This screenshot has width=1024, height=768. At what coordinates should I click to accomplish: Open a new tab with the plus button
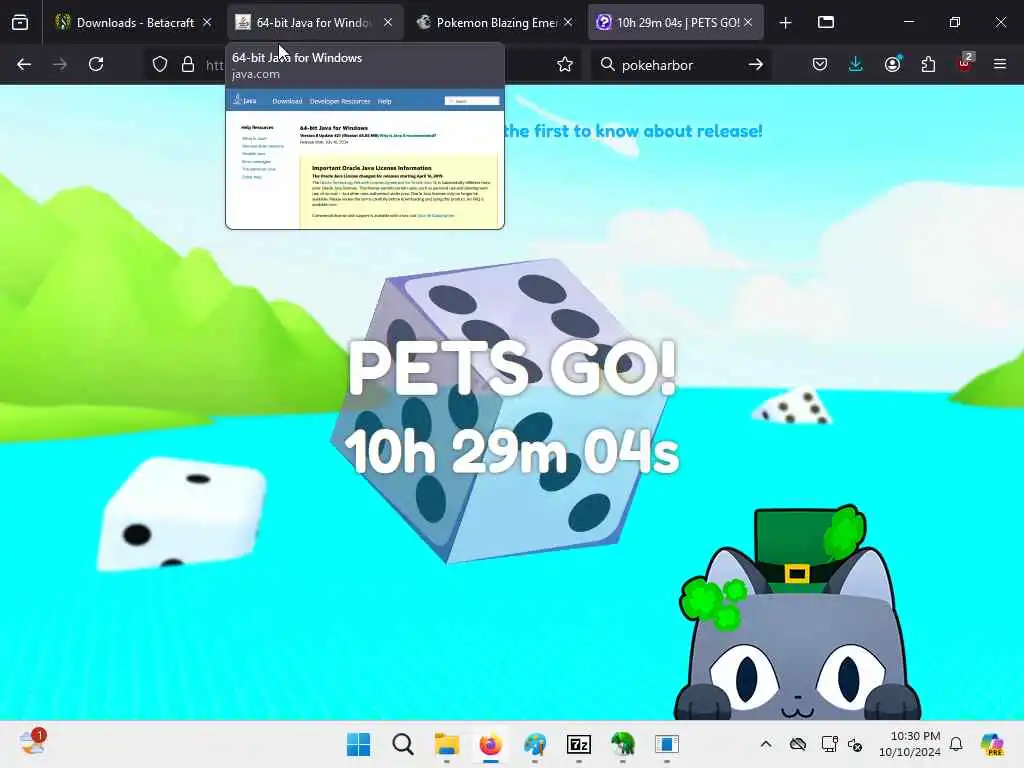[x=786, y=23]
